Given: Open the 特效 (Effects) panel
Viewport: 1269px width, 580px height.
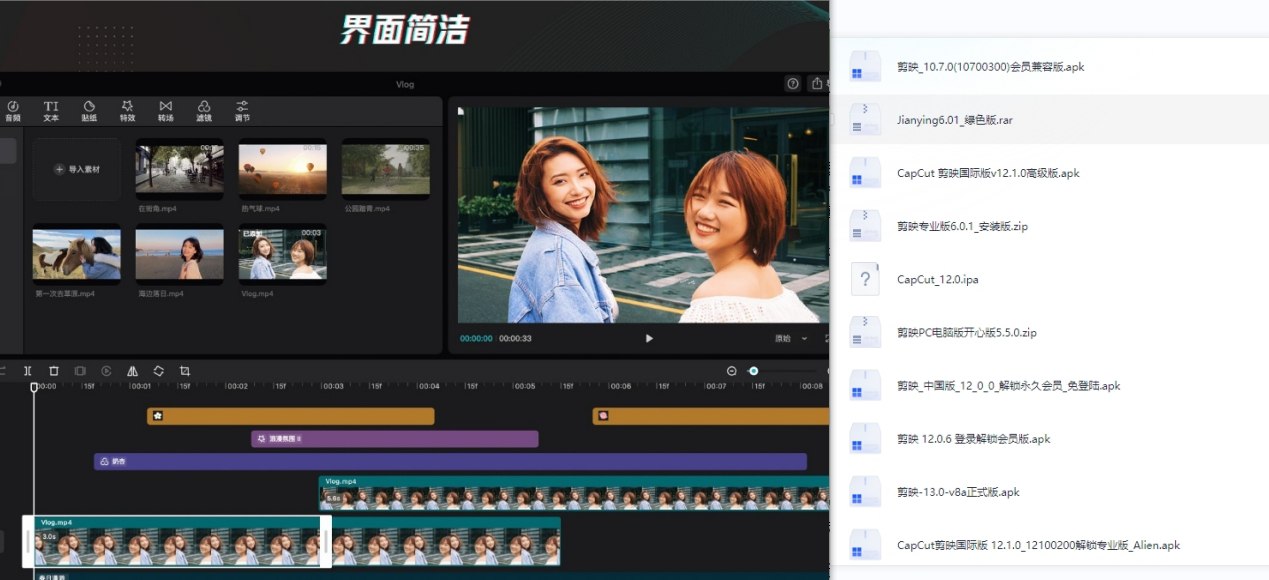Looking at the screenshot, I should [127, 110].
